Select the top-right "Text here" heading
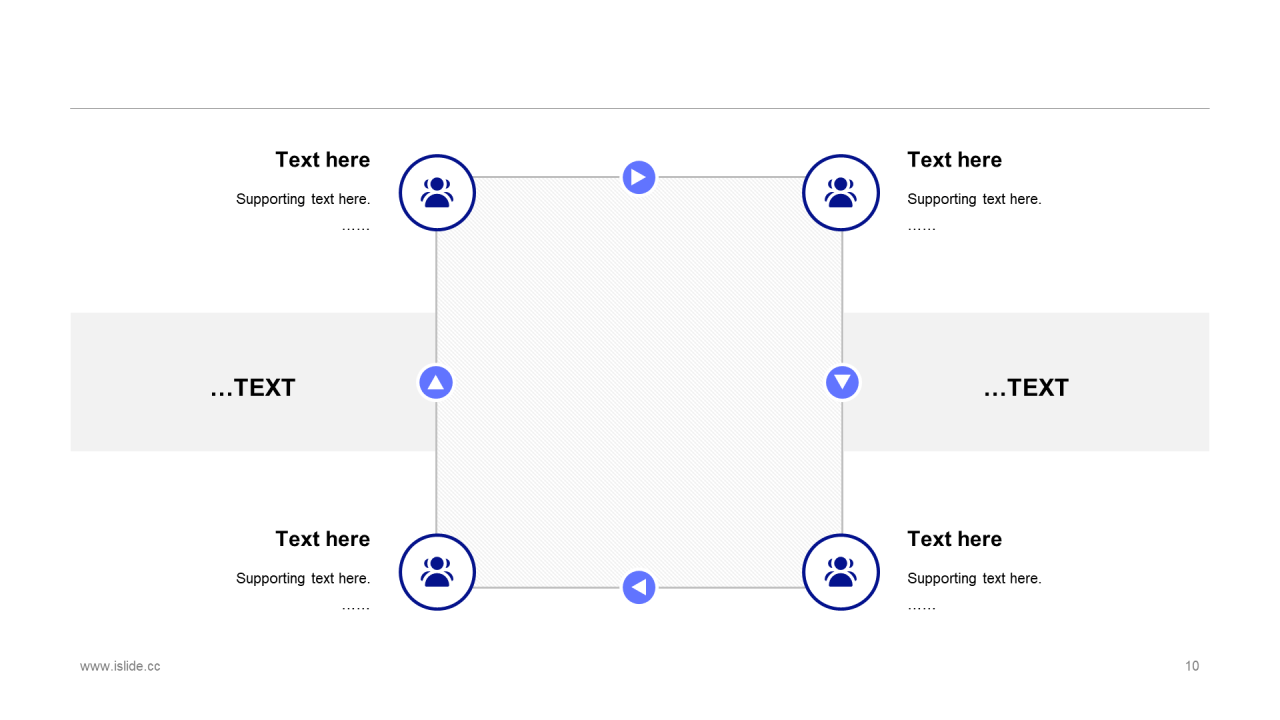This screenshot has width=1280, height=720. tap(954, 160)
